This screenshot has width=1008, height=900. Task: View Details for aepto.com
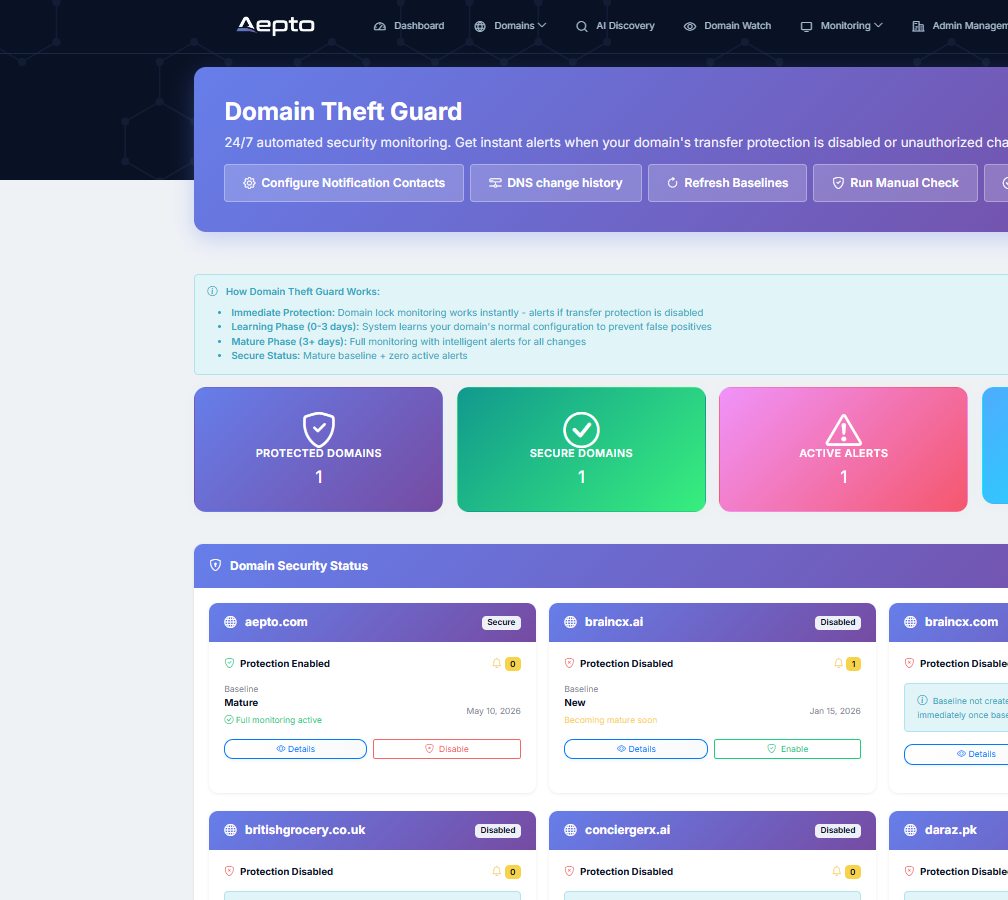(296, 749)
